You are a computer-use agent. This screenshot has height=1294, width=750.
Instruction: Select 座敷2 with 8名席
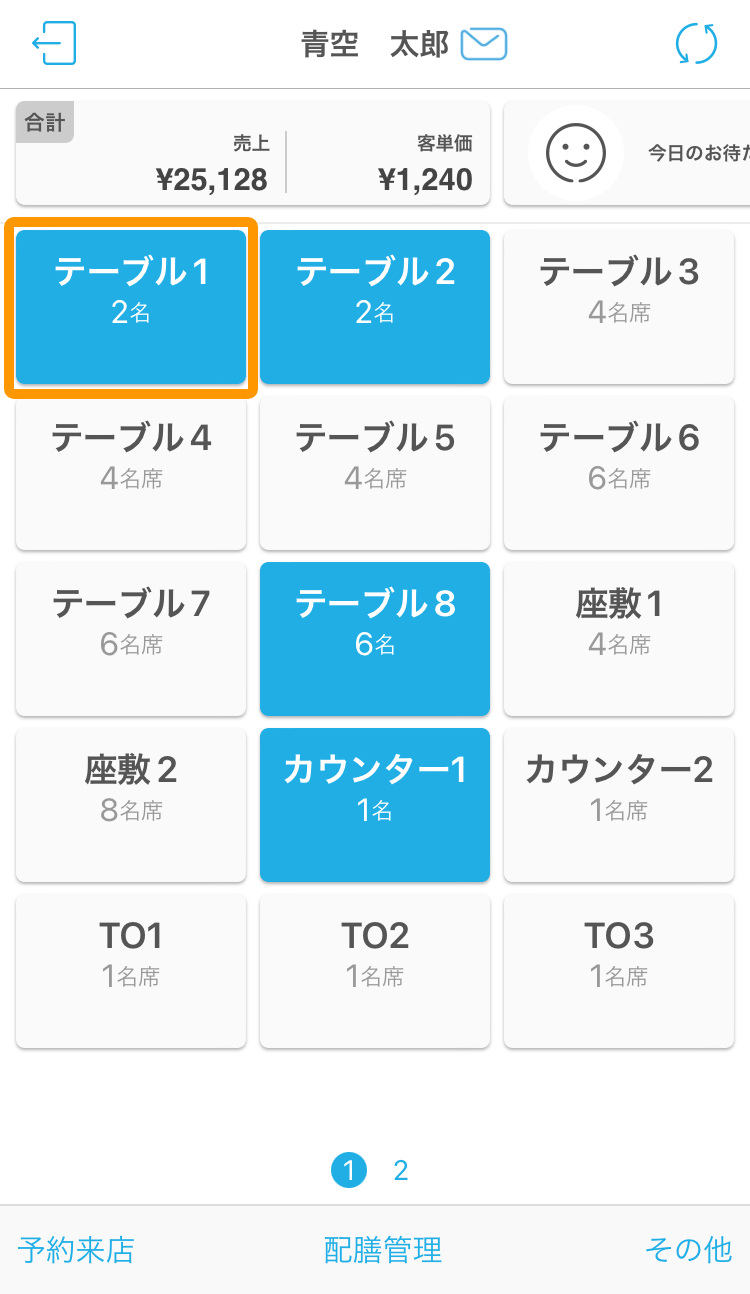(131, 805)
